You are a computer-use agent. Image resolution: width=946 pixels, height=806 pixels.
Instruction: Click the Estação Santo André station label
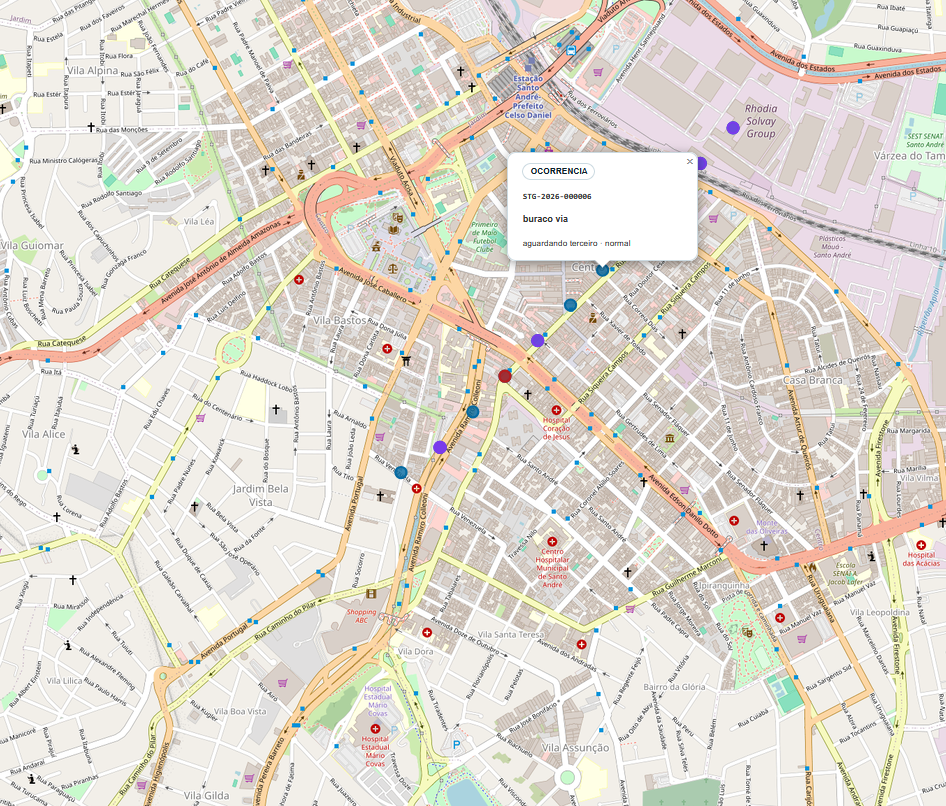529,97
